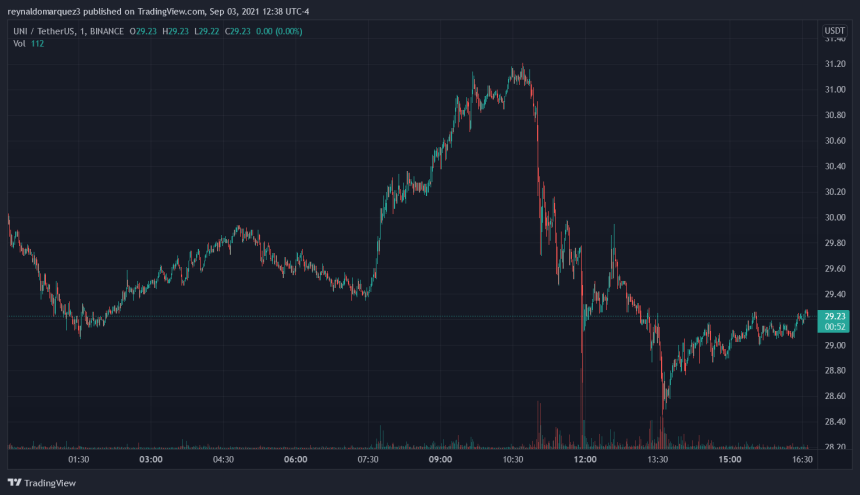
Task: Click the 31.00 price axis label
Action: (834, 90)
